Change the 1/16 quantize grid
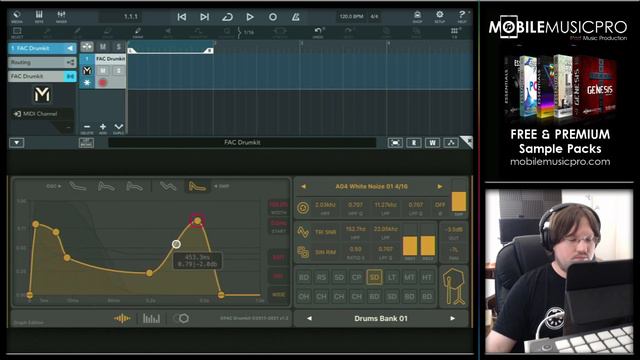The width and height of the screenshot is (640, 360). (x=248, y=32)
